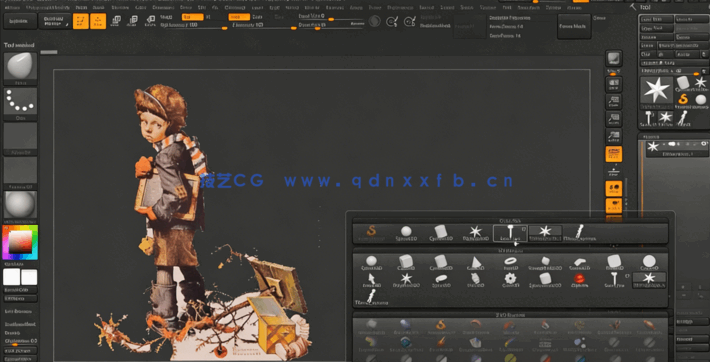Select the Ring3D torus primitive in the popup
710x362 pixels.
point(510,263)
